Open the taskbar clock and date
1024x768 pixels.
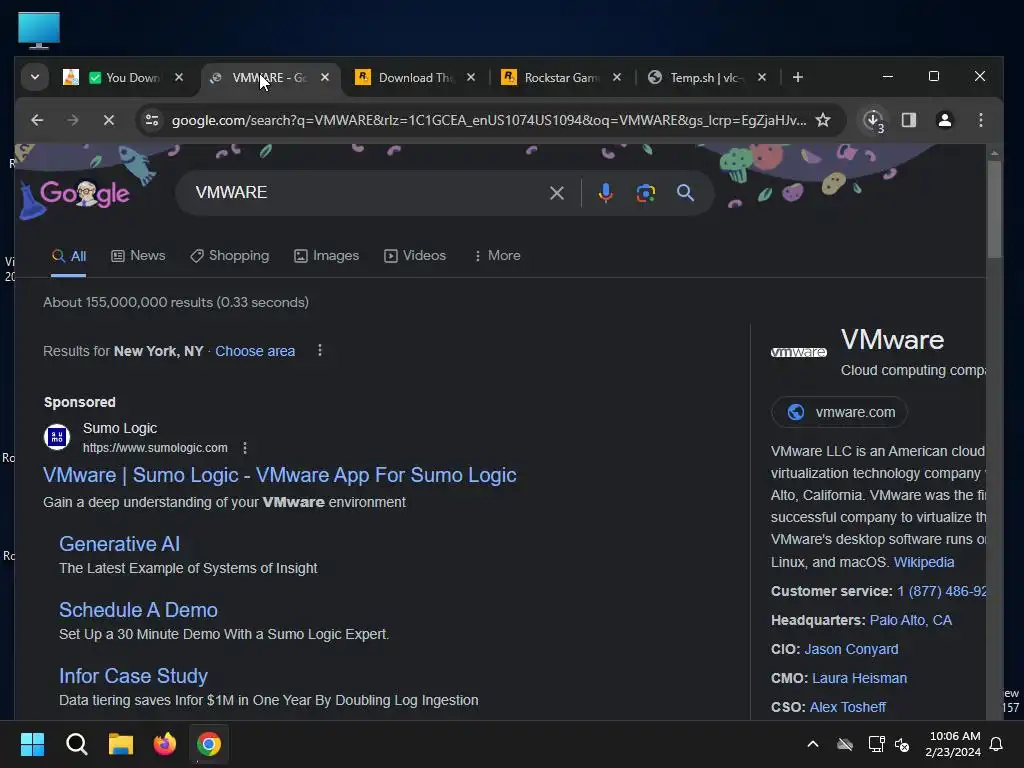(x=953, y=744)
